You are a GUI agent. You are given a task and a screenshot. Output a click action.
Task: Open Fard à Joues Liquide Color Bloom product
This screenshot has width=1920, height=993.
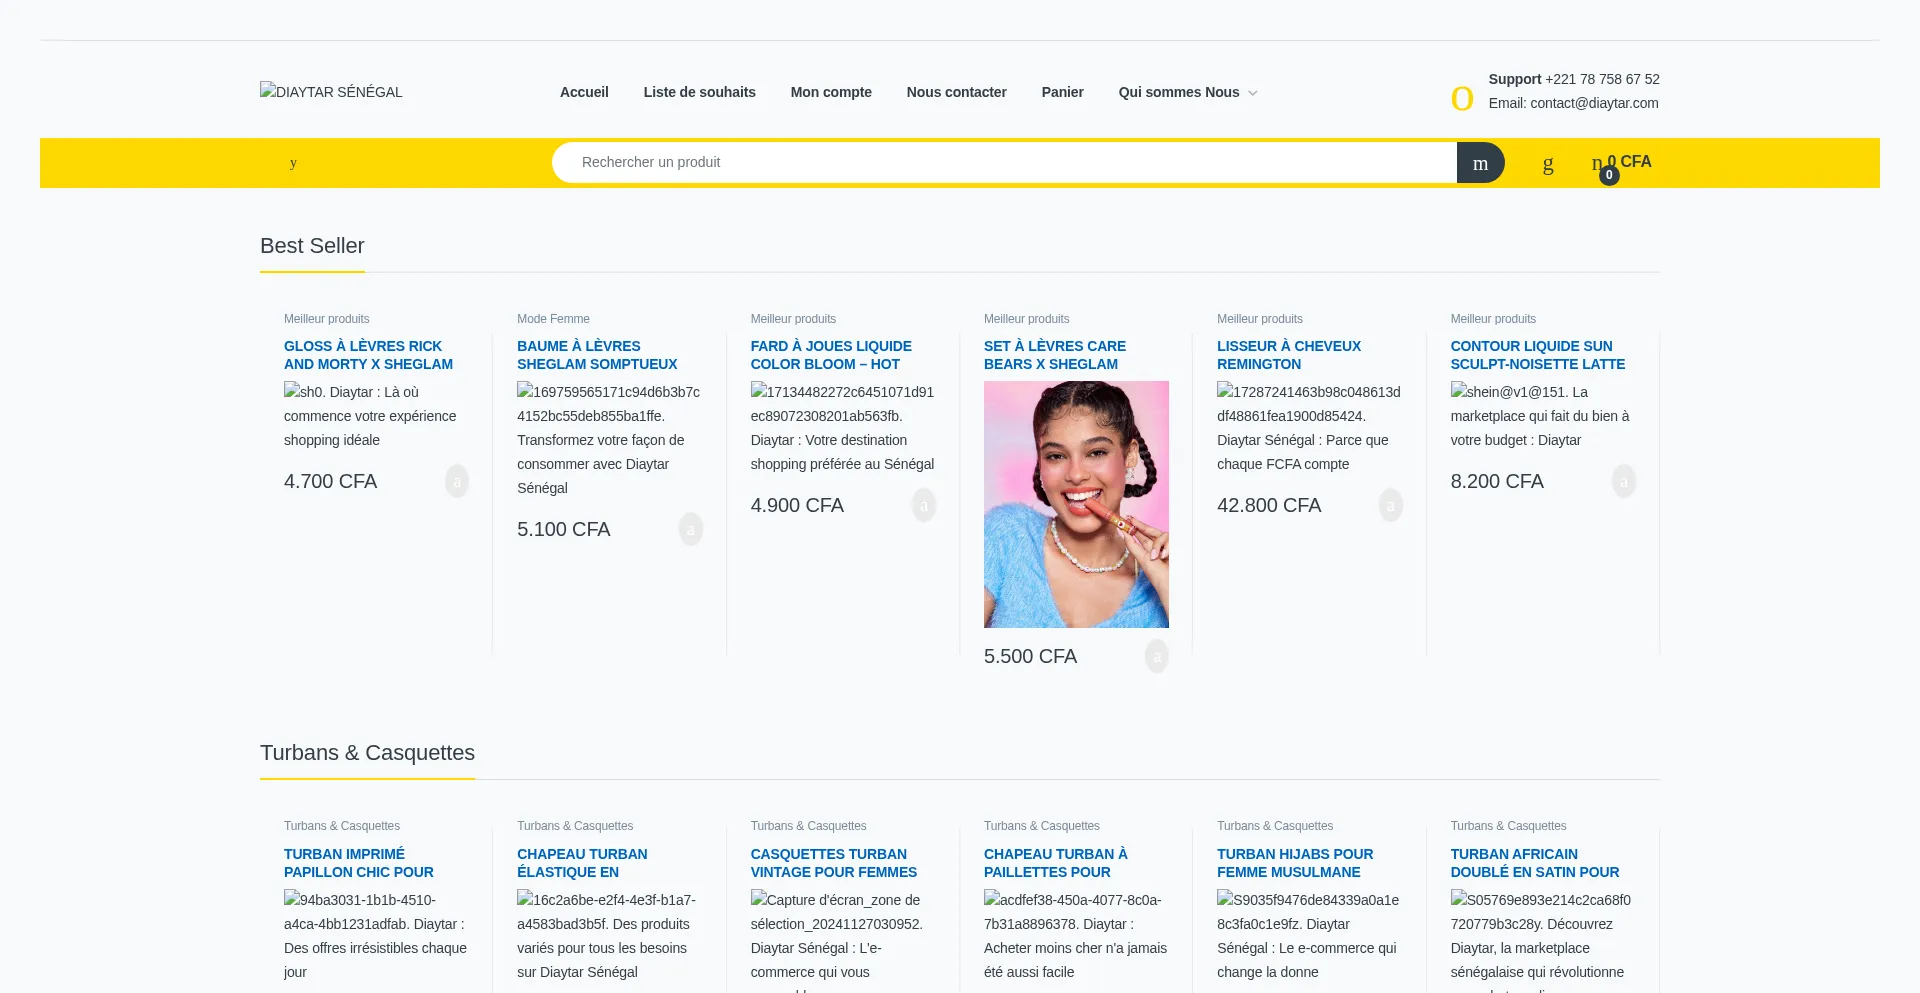[830, 355]
